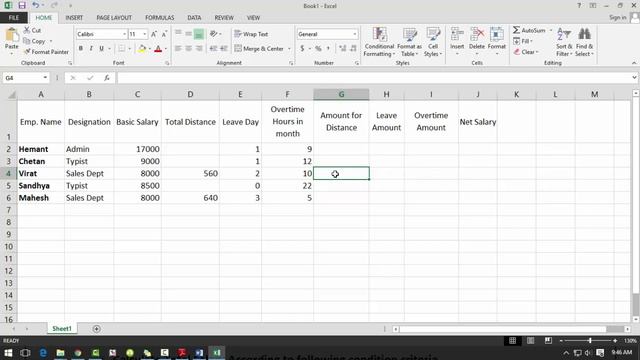Screen dimensions: 640x360
Task: Cut the selected cell
Action: [32, 30]
